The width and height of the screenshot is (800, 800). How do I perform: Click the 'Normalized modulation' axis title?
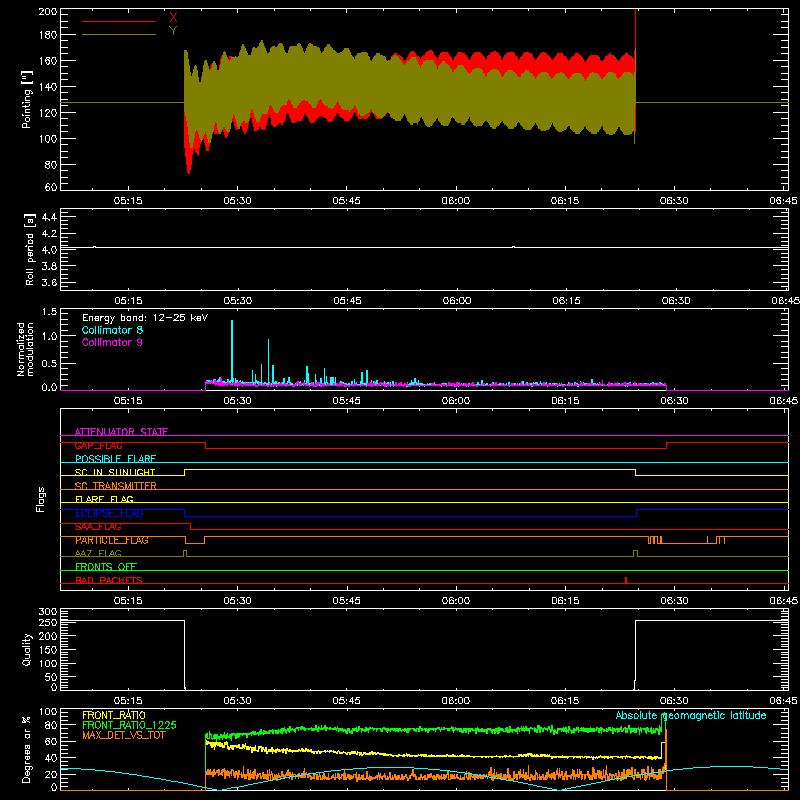pos(25,349)
